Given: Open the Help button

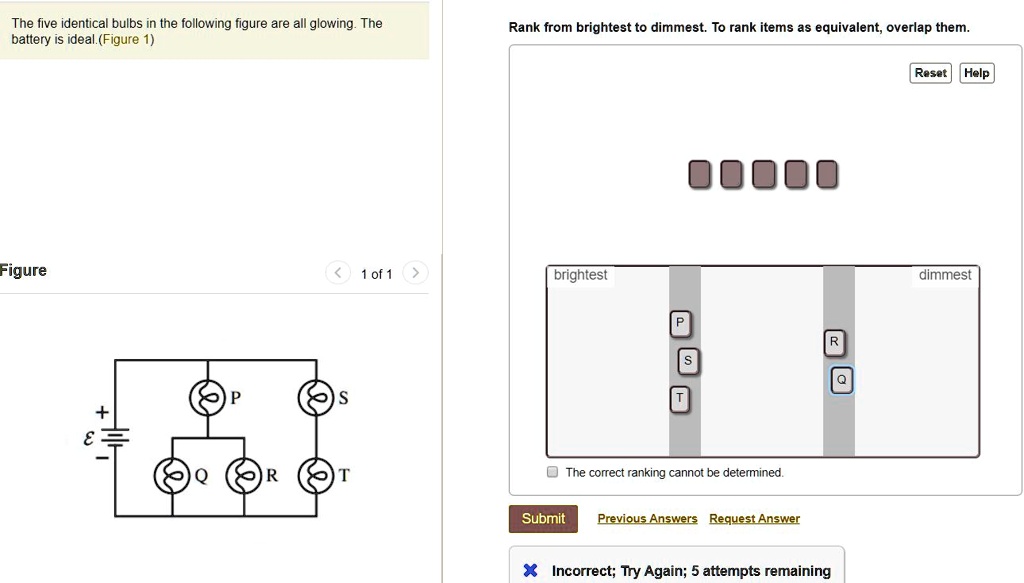Looking at the screenshot, I should [976, 73].
